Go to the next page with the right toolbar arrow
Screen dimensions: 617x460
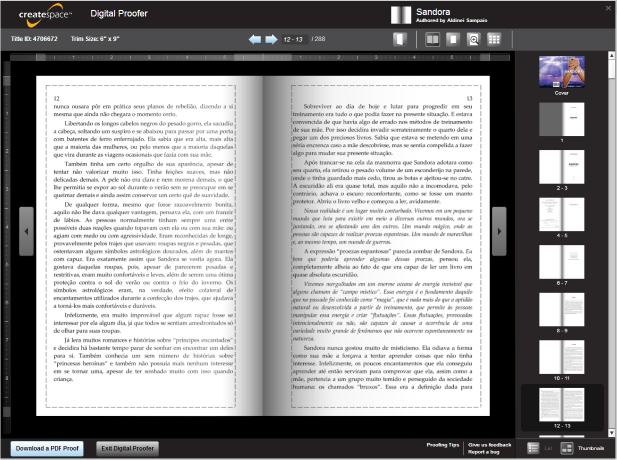coord(270,40)
